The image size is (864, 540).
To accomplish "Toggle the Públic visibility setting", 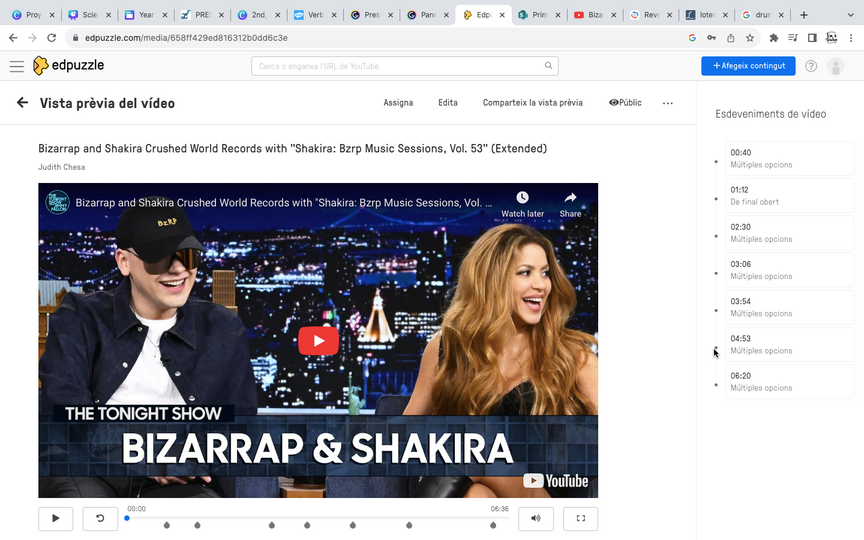I will [x=625, y=102].
